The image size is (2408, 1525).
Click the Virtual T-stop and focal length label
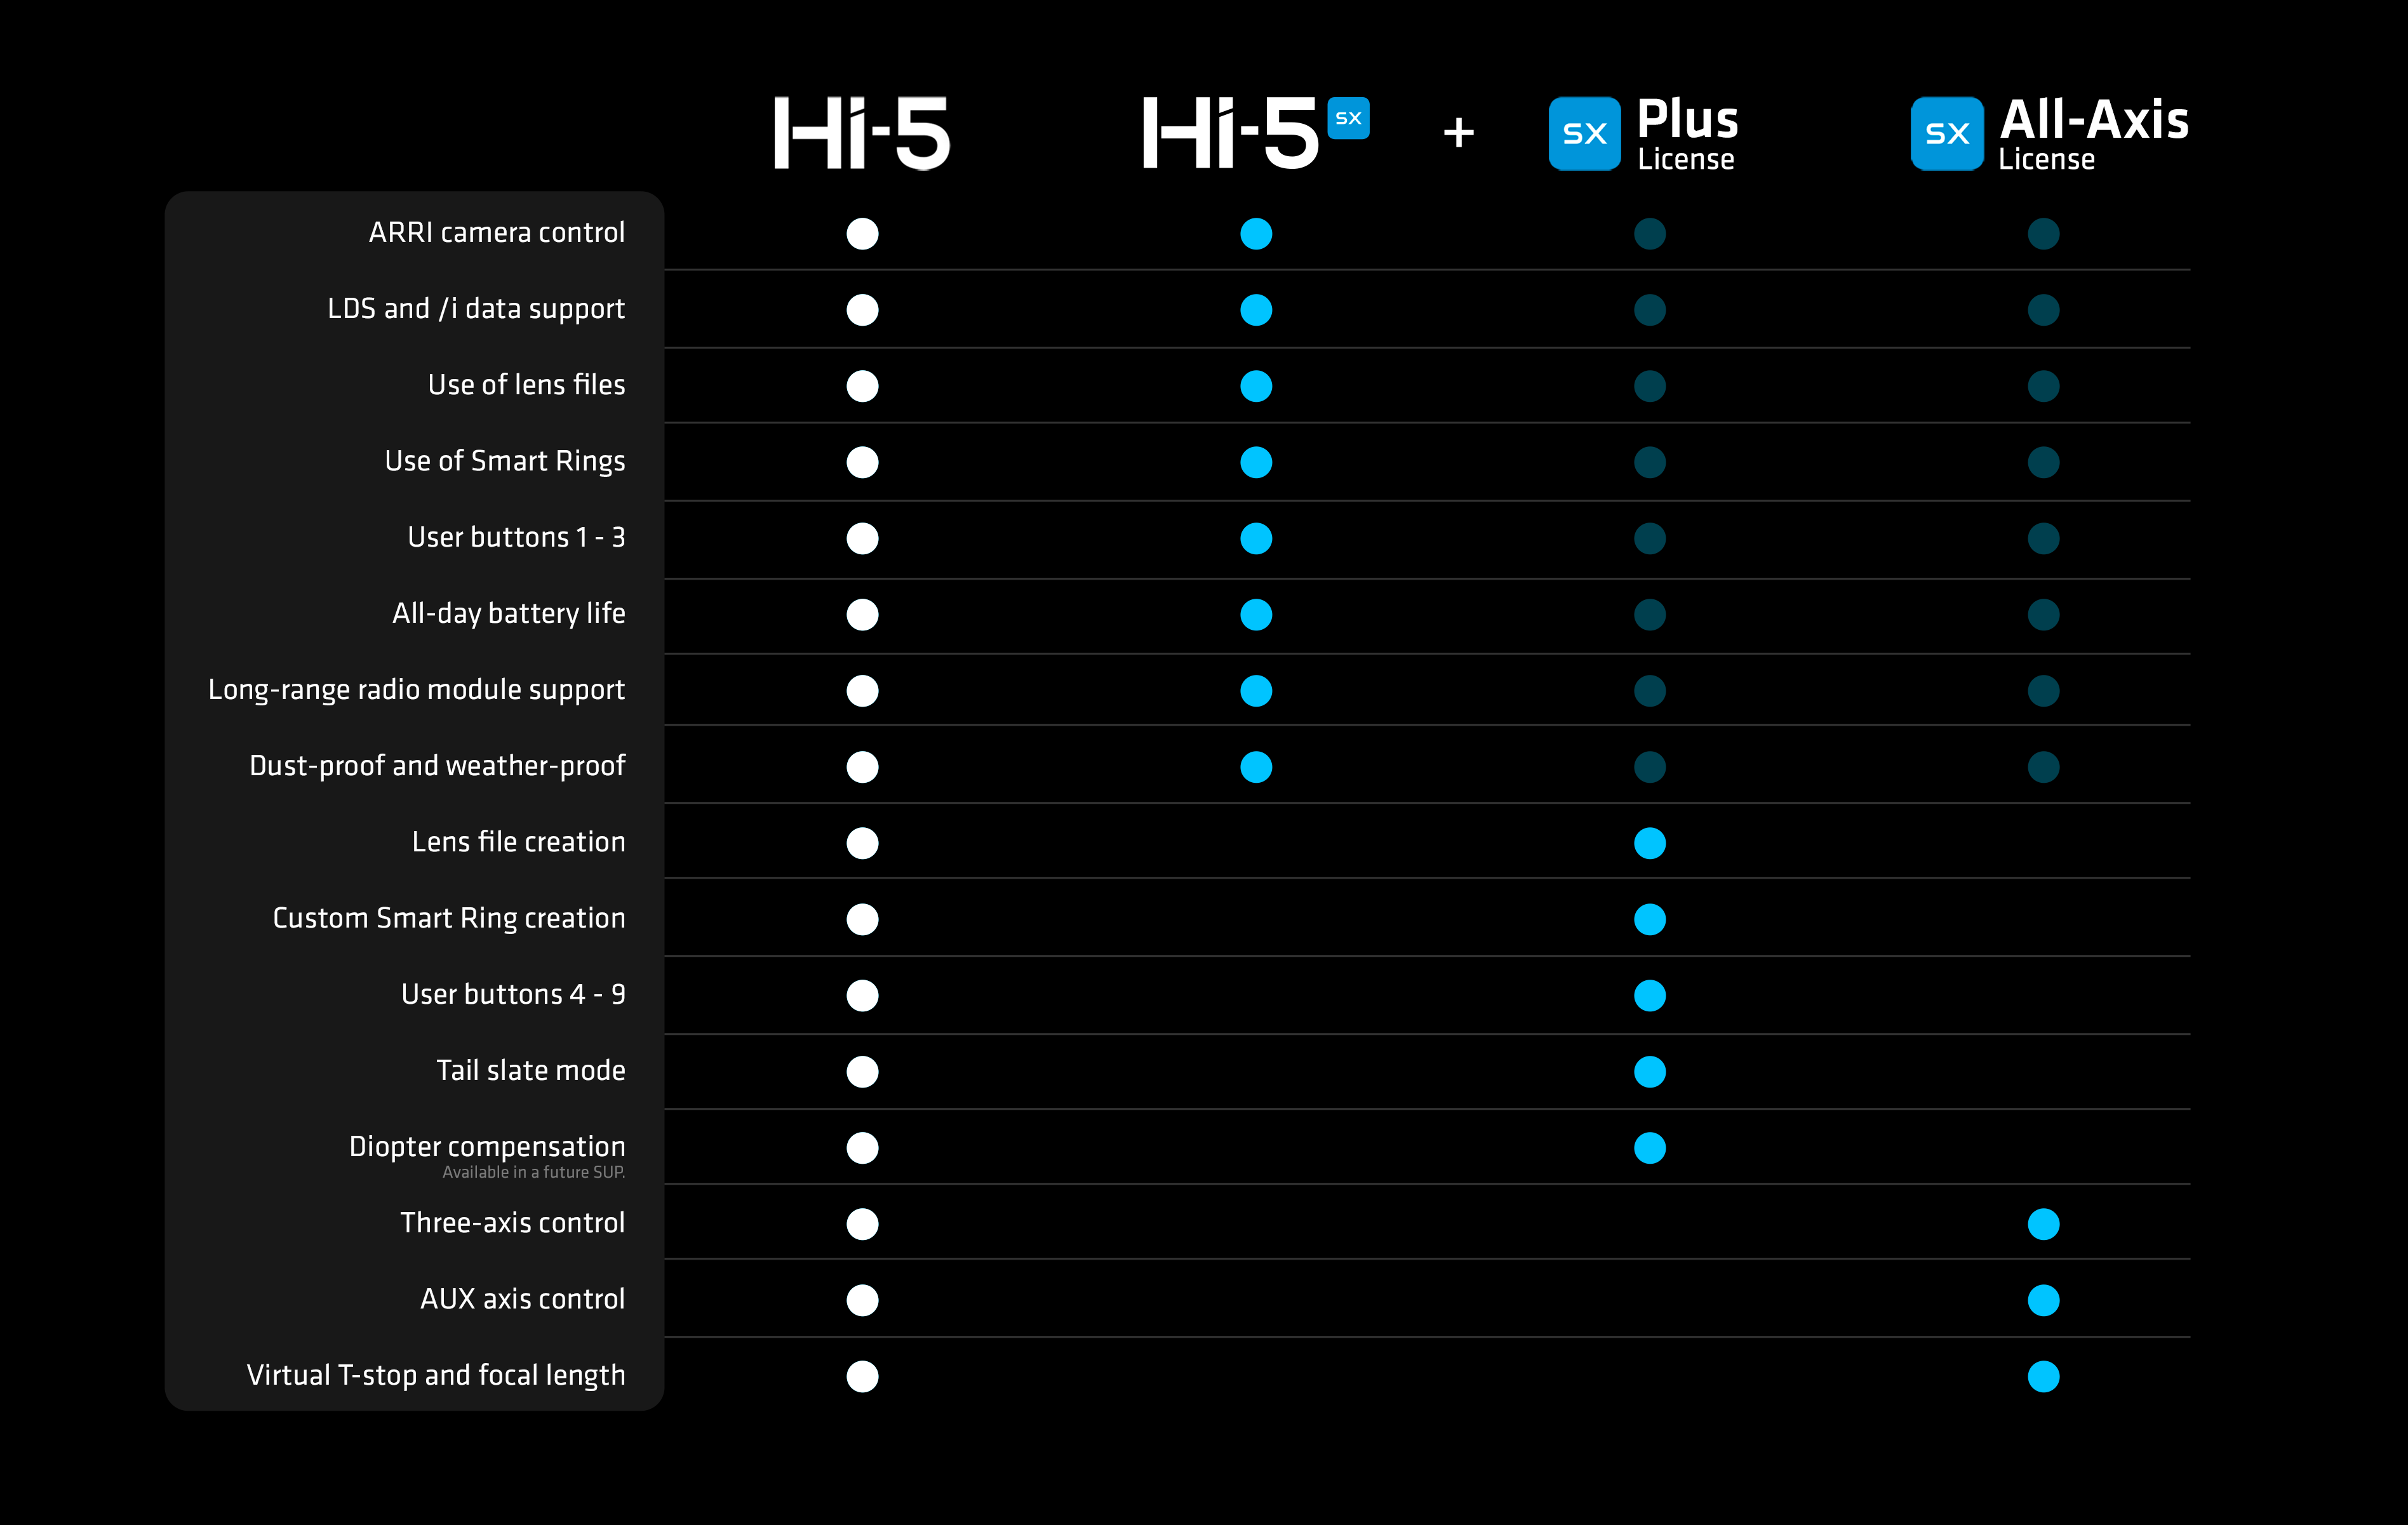click(x=436, y=1375)
